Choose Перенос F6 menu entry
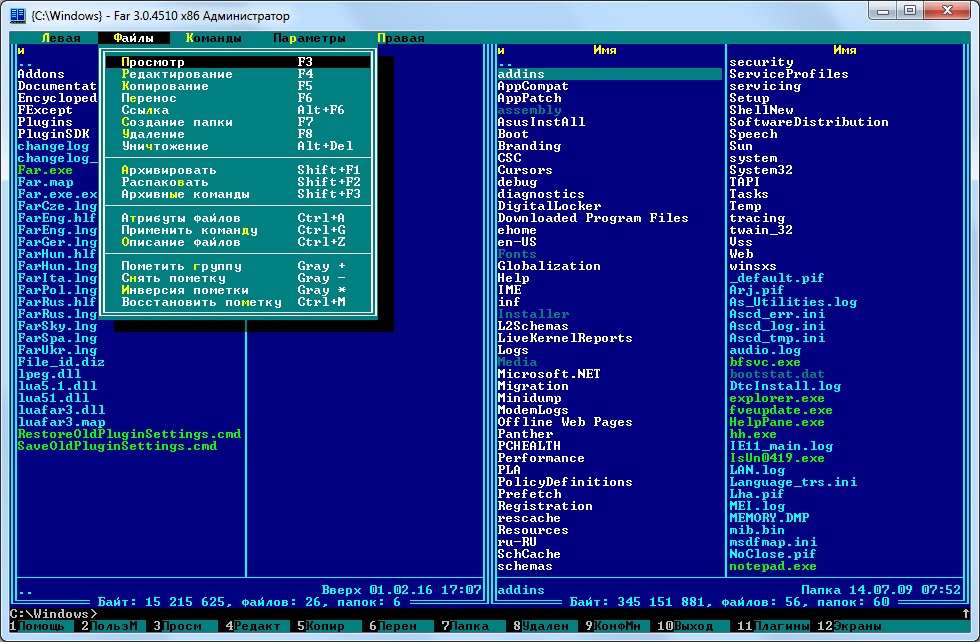This screenshot has width=980, height=642. click(238, 98)
